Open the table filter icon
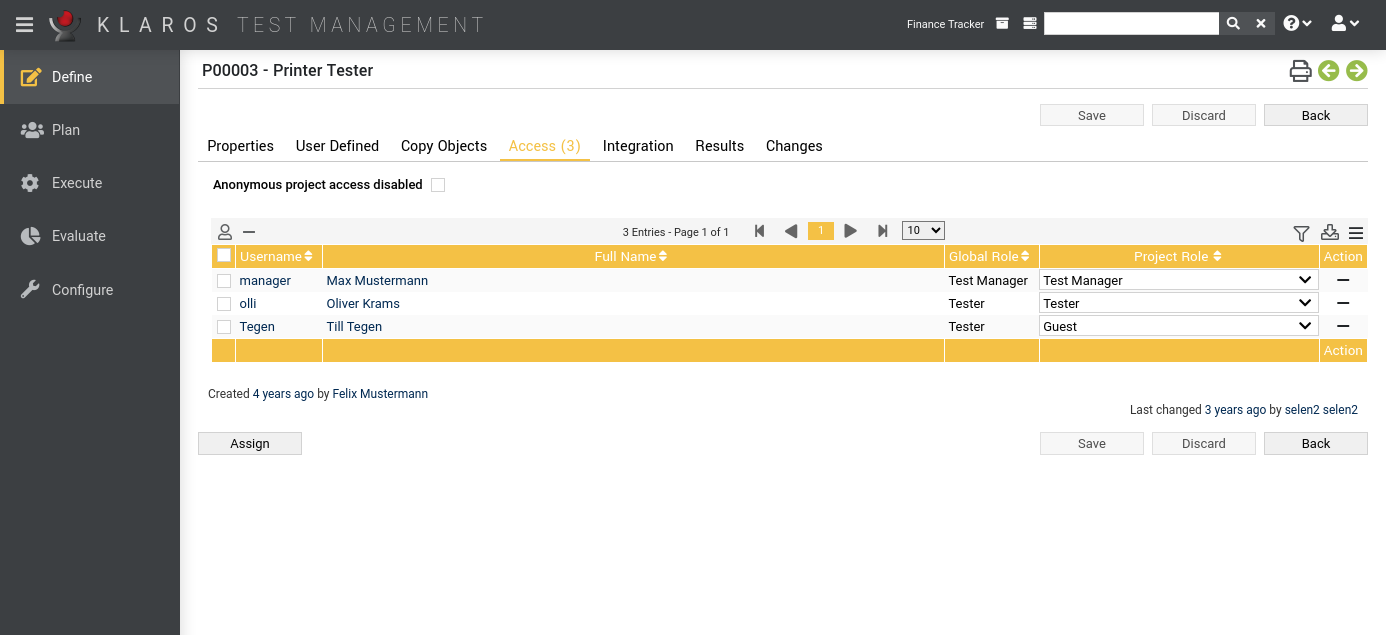1386x635 pixels. pos(1301,233)
